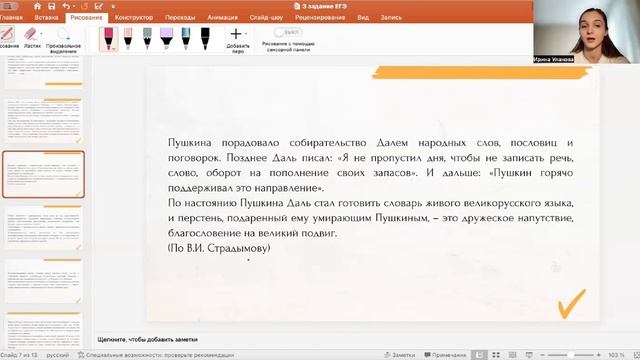Select the blue pen
Screen dimensions: 640x360
pos(186,39)
